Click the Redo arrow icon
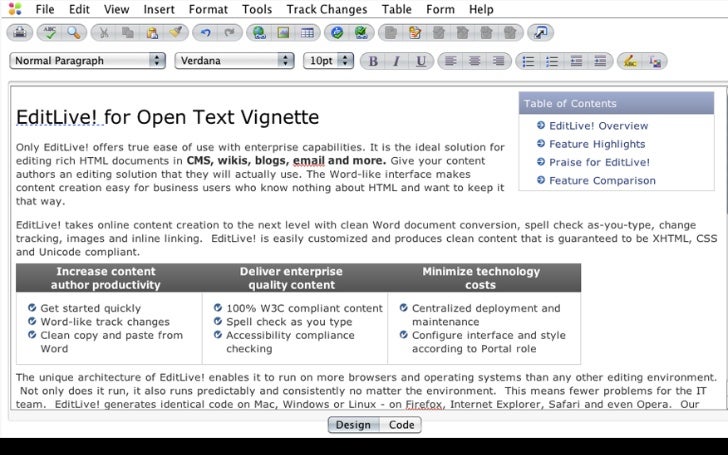 229,32
